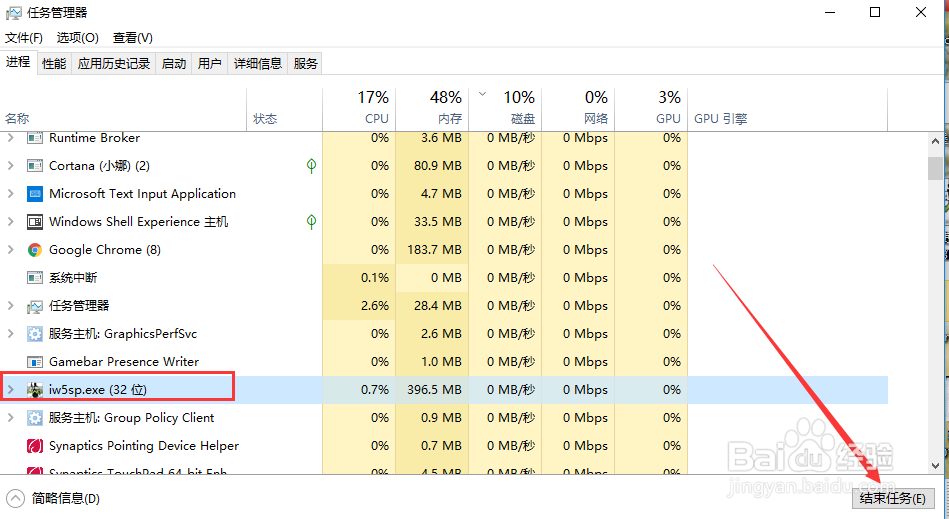The width and height of the screenshot is (949, 519).
Task: Sort processes by 内存 column
Action: tap(432, 108)
